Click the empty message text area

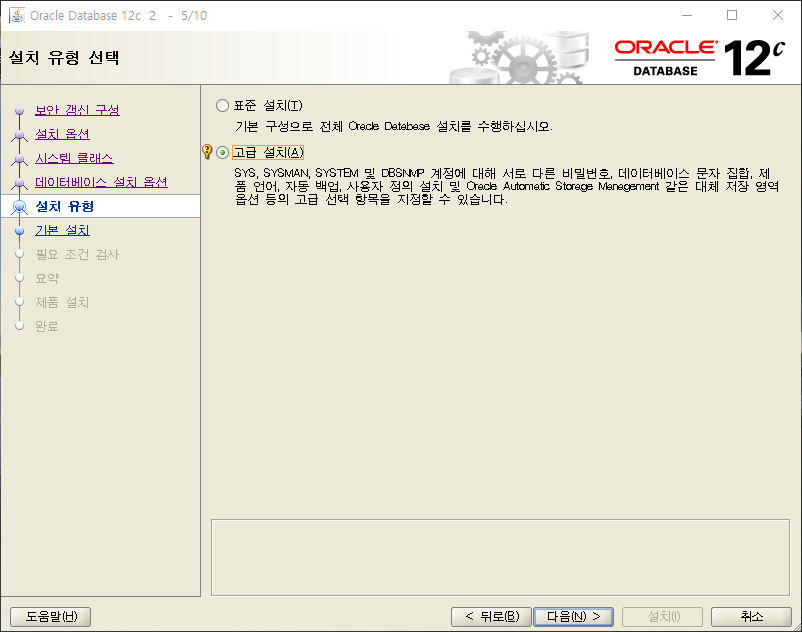click(x=500, y=558)
